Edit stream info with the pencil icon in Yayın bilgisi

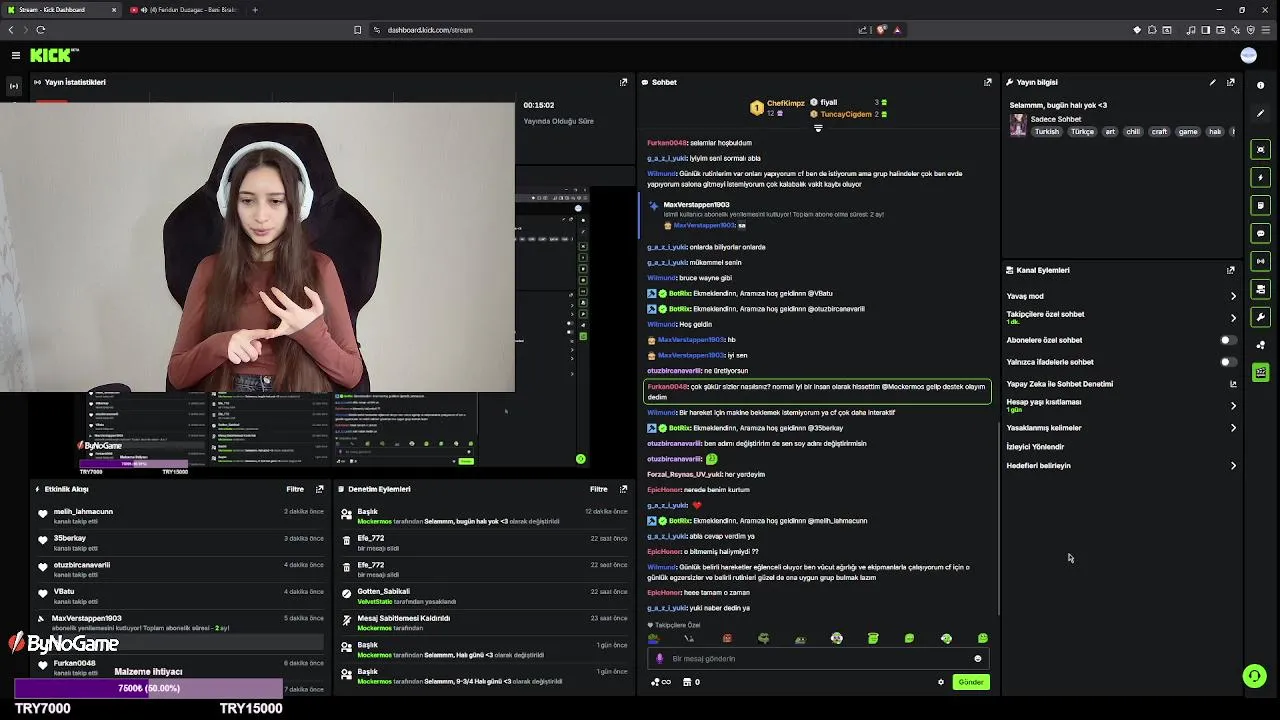coord(1212,82)
